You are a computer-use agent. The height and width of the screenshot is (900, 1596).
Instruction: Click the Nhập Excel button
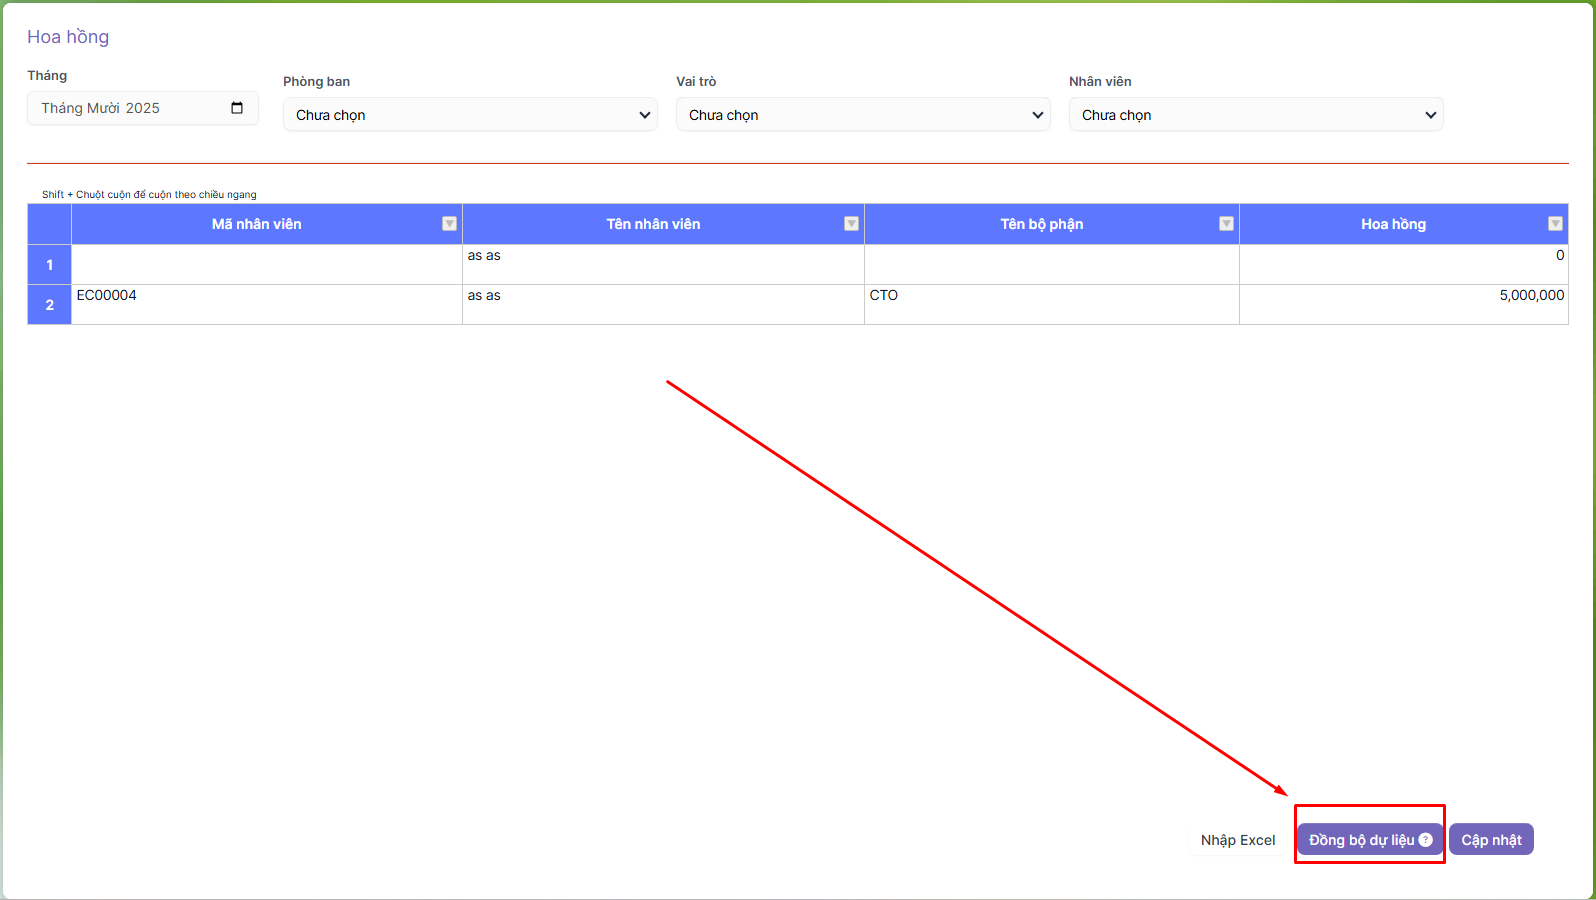[x=1238, y=840]
